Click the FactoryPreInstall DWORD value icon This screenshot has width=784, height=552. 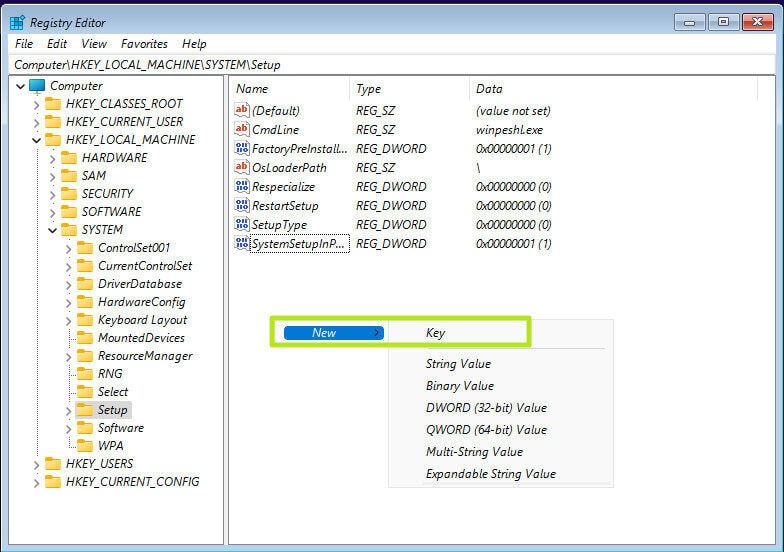pyautogui.click(x=241, y=149)
